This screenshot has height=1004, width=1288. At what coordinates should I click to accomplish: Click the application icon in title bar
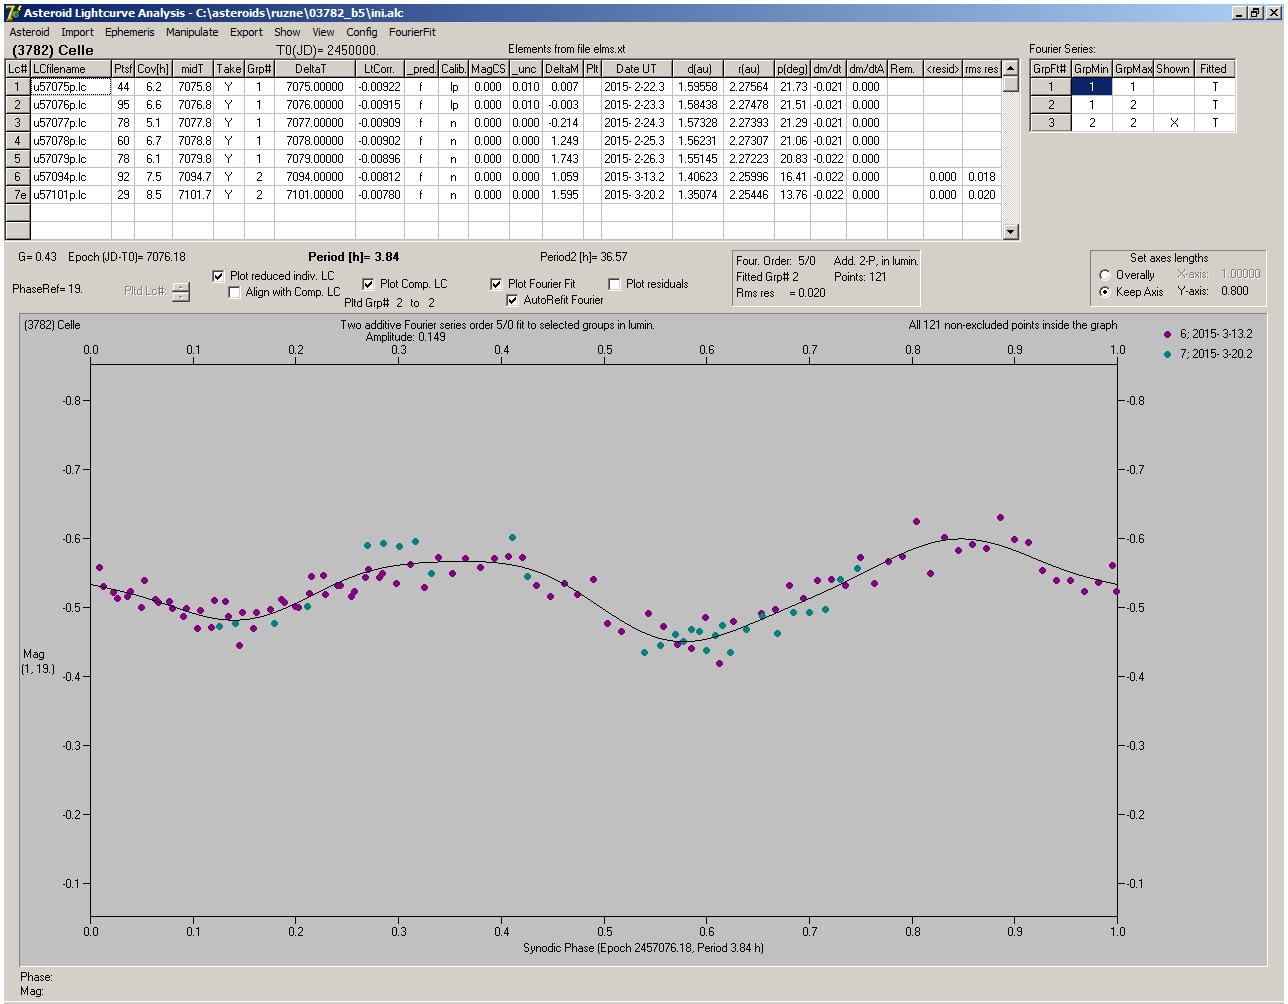point(12,12)
